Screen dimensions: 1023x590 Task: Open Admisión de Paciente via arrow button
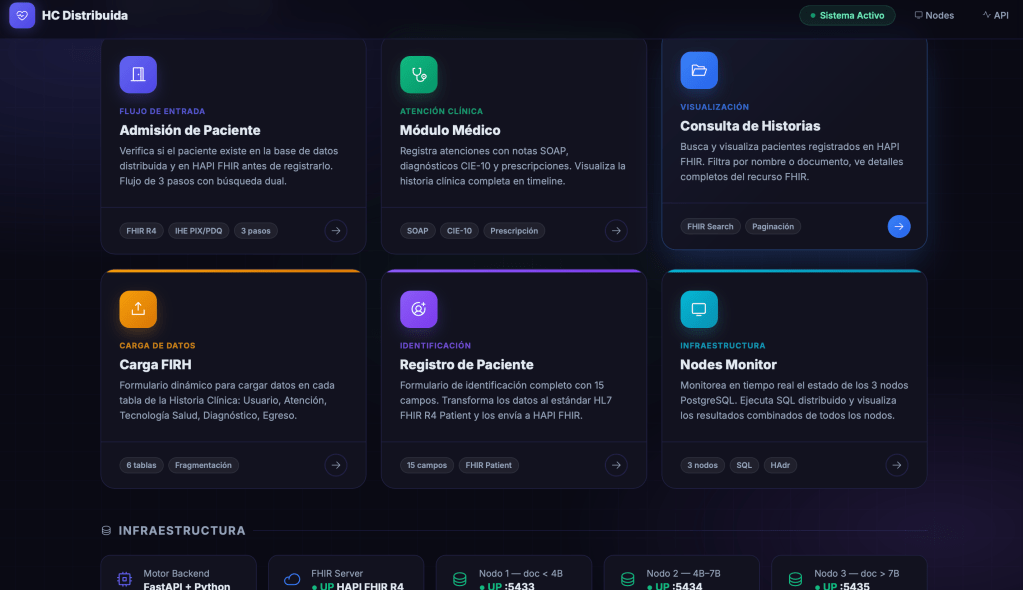pos(336,230)
